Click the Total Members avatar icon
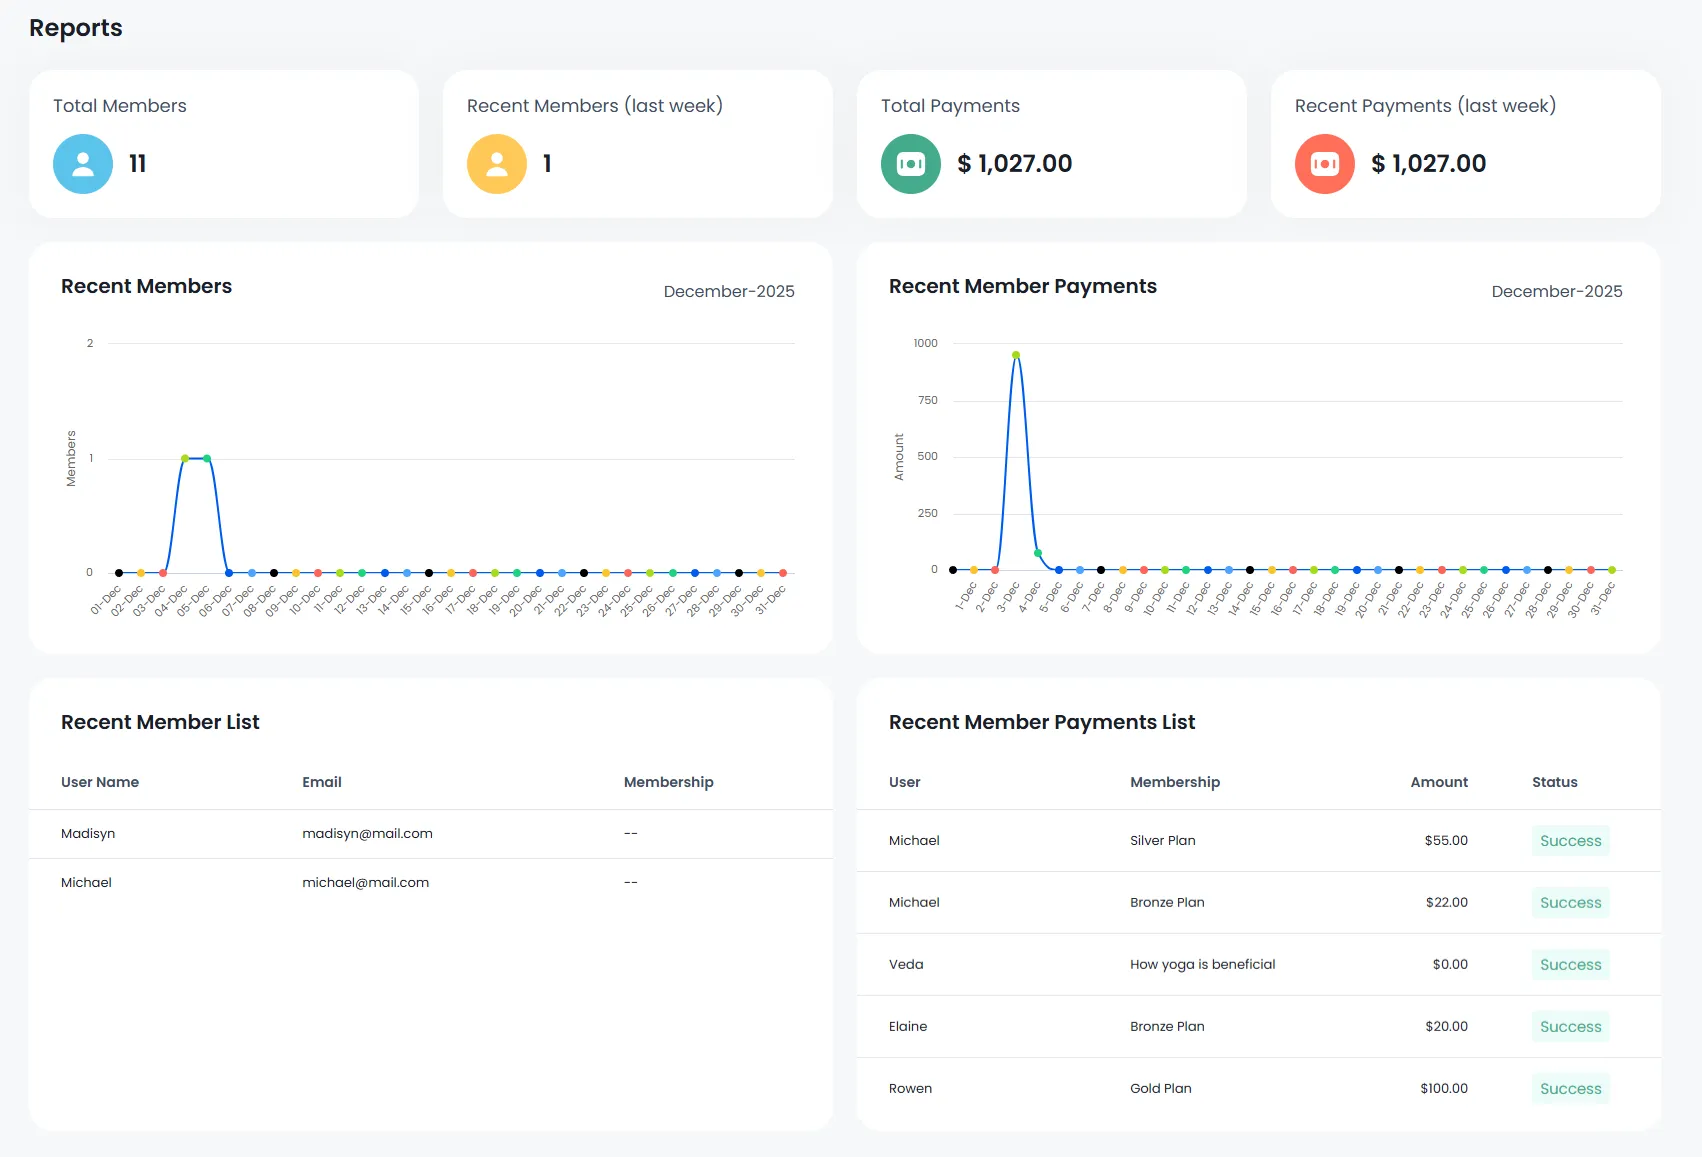Screen dimensions: 1702x1157 pos(82,163)
